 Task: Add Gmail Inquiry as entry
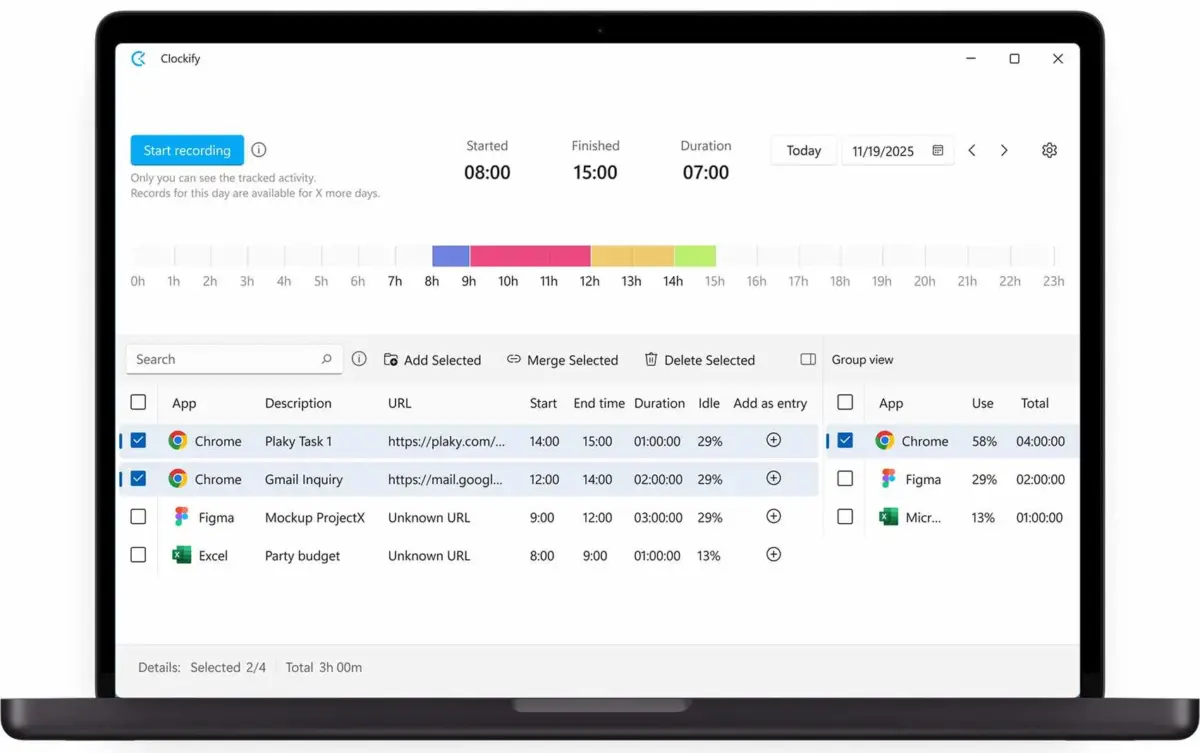pos(773,478)
